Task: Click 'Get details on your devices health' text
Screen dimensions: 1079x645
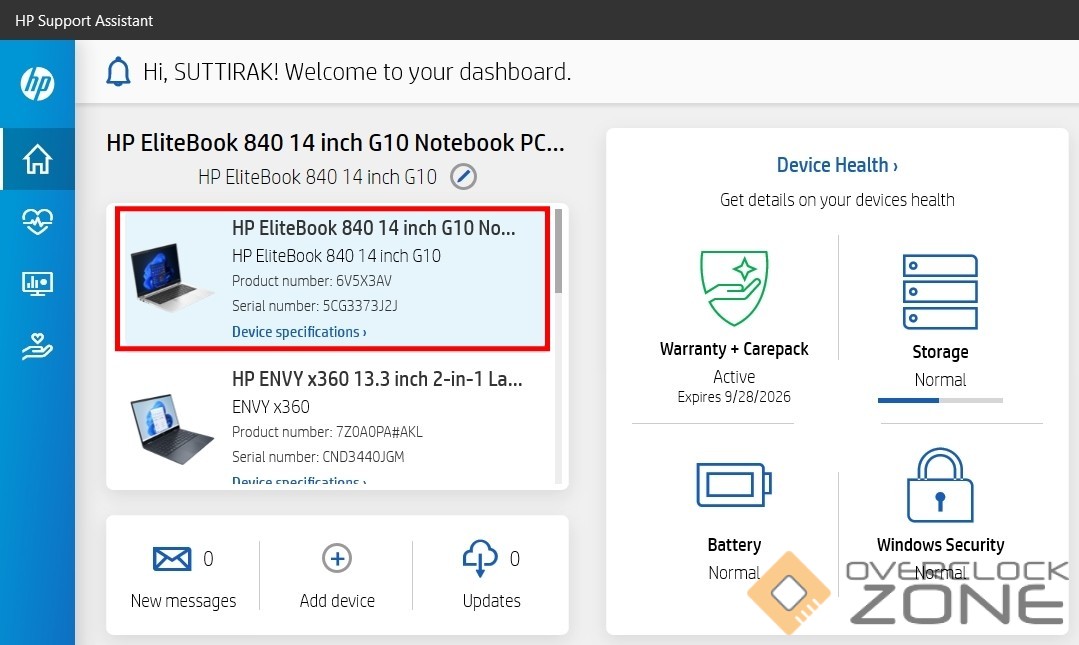Action: coord(837,200)
